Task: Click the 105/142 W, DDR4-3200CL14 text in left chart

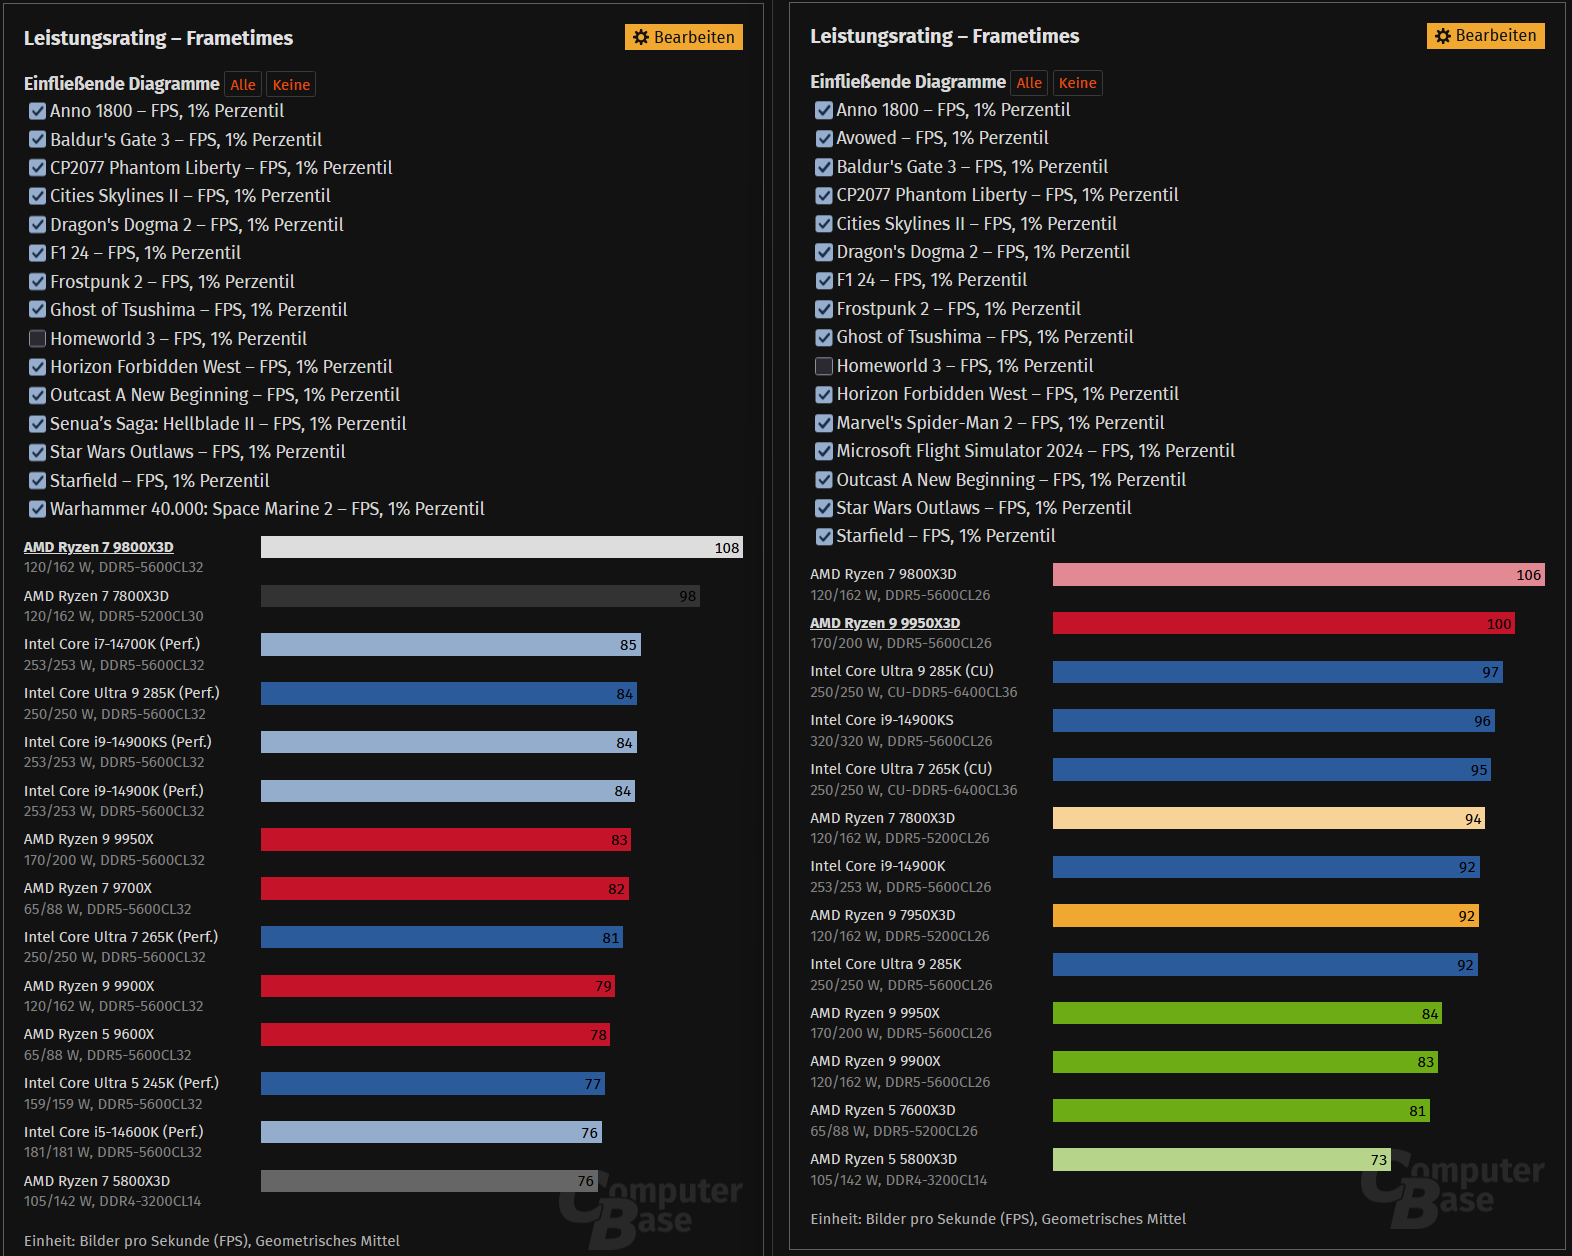Action: (113, 1201)
